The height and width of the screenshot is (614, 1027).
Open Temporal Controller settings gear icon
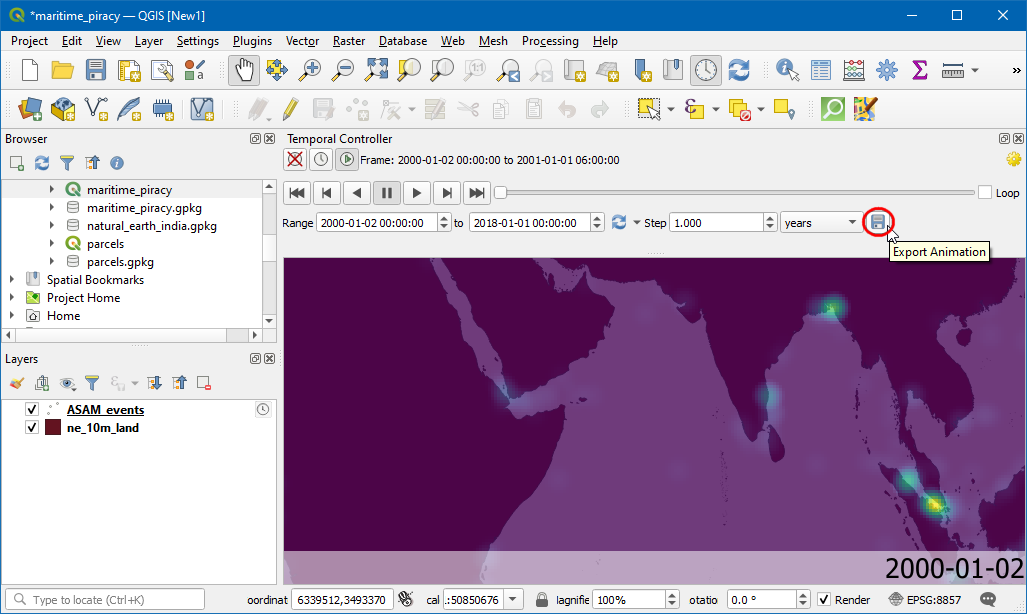1013,159
